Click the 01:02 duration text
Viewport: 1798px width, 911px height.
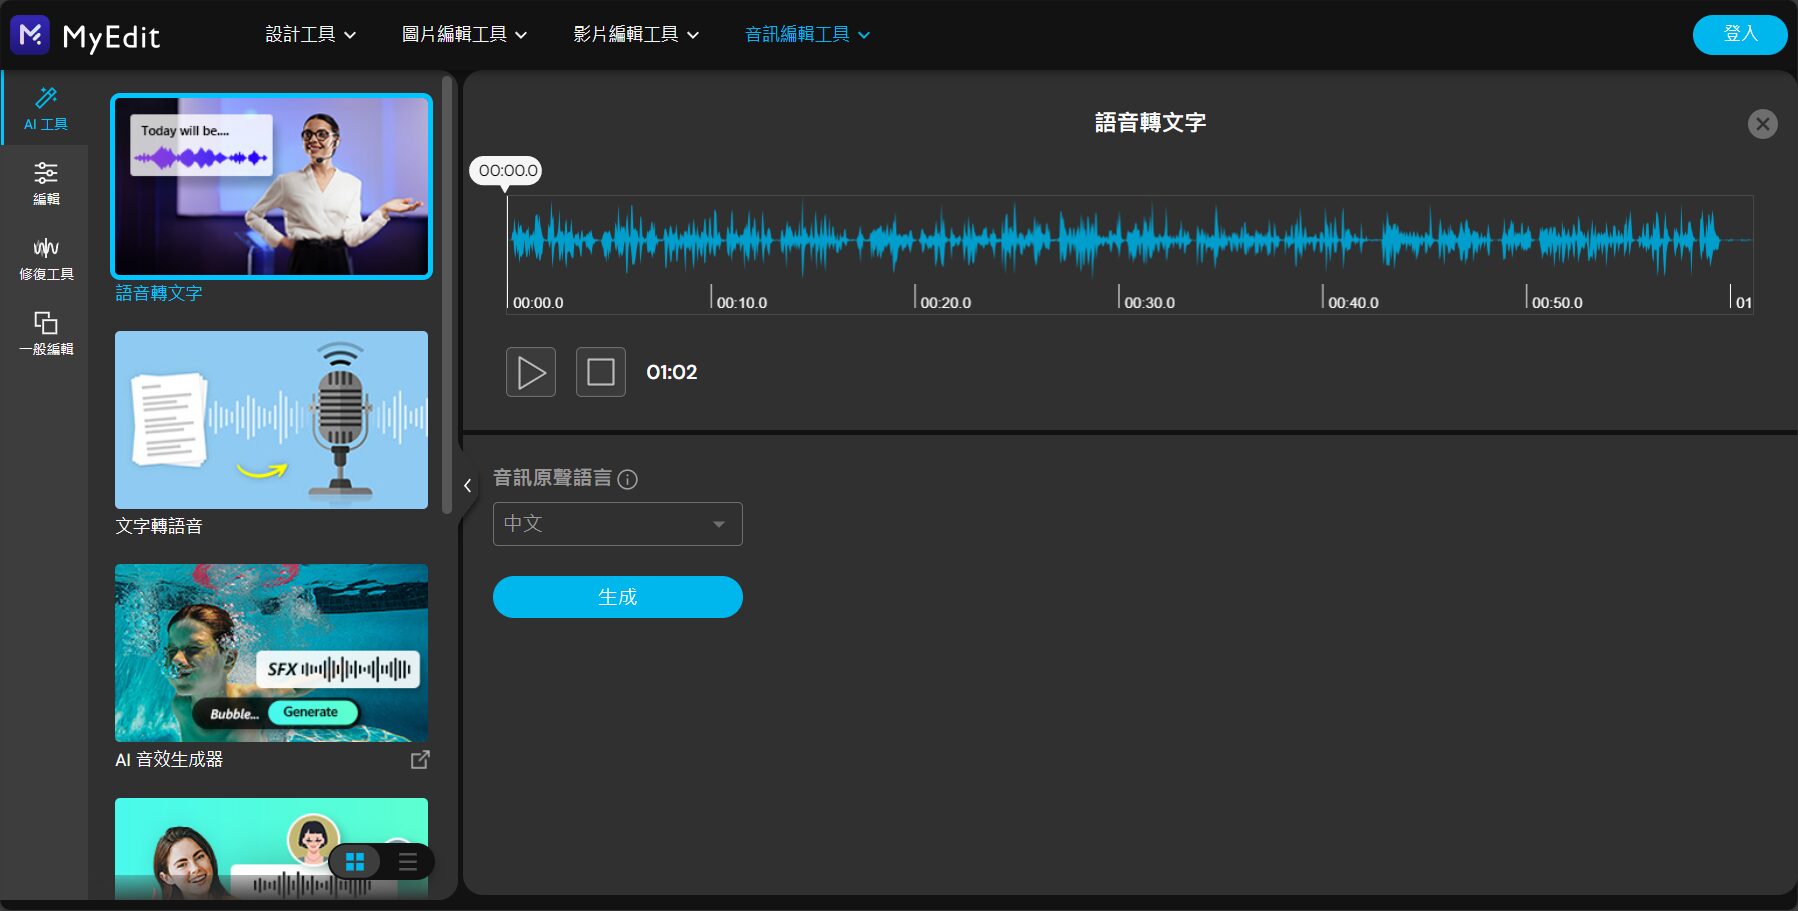coord(672,372)
